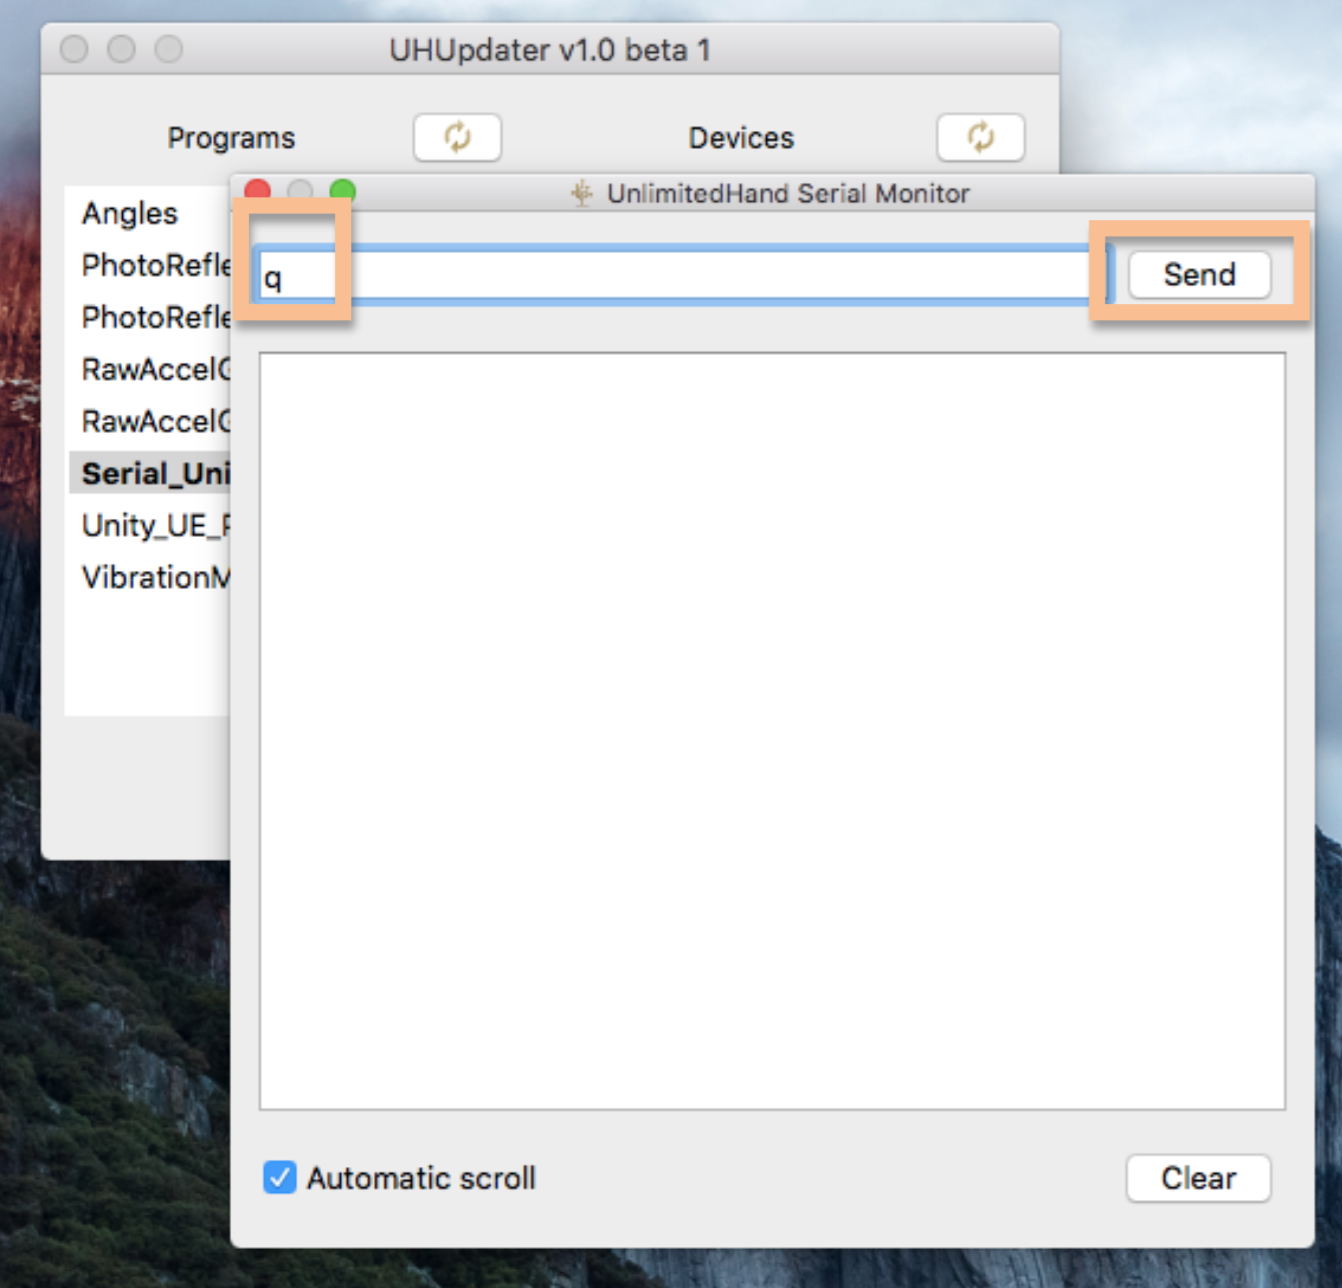Select the Serial_Uni program entry

(x=150, y=473)
